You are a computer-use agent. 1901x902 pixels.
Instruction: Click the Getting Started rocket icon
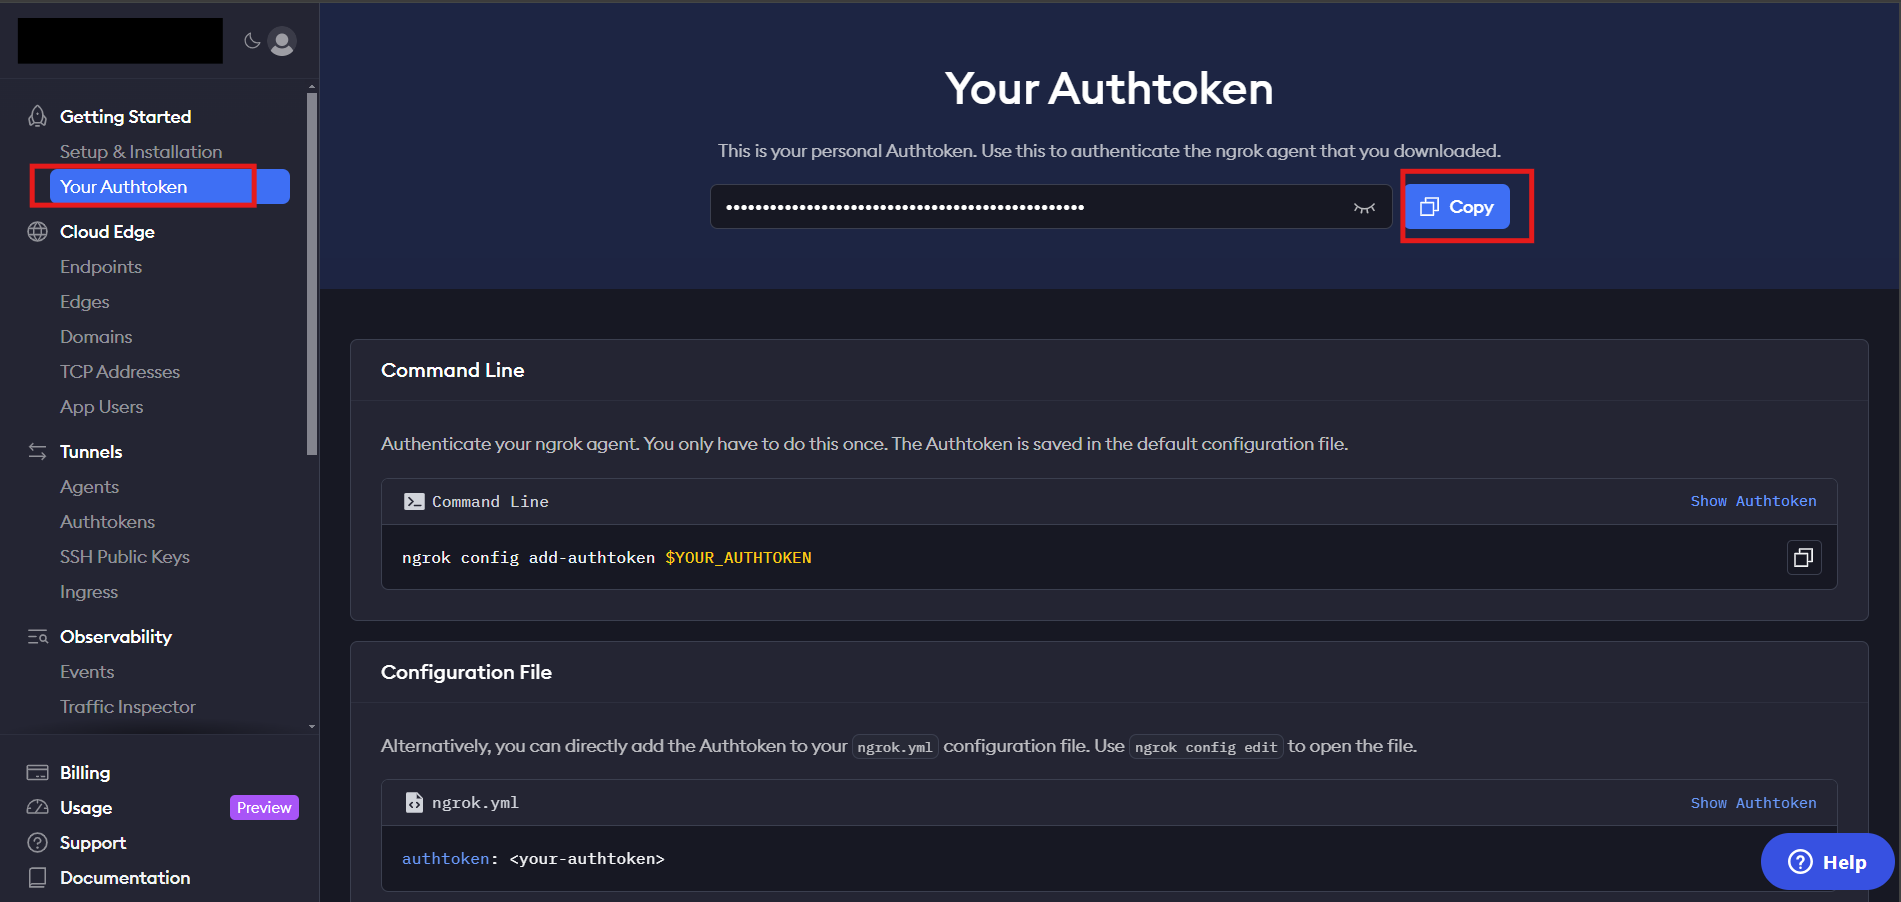coord(37,116)
